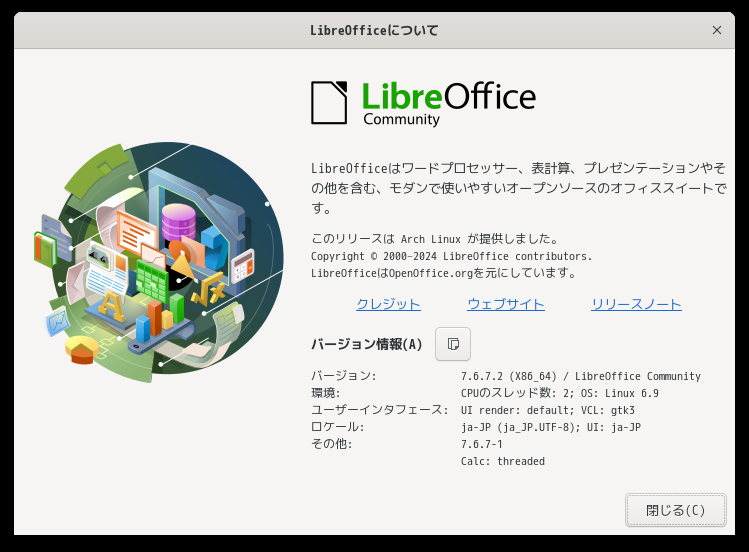Click the purple database cylinder in the illustration
This screenshot has width=749, height=552.
(179, 222)
